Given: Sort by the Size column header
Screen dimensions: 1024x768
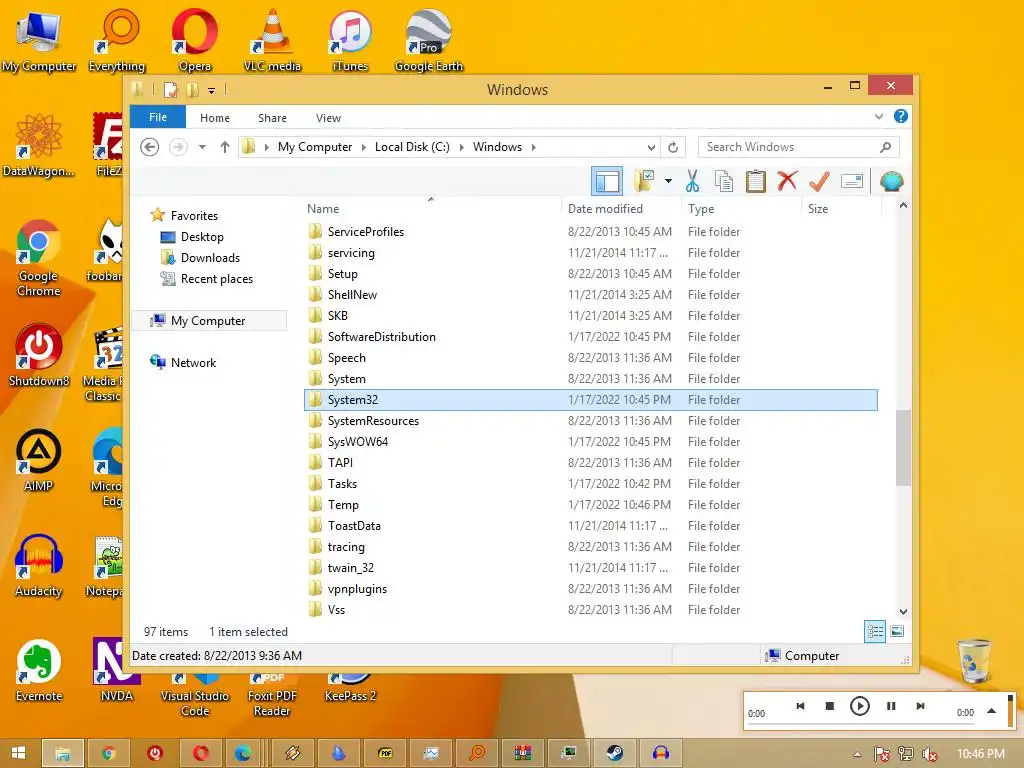Looking at the screenshot, I should pyautogui.click(x=841, y=208).
